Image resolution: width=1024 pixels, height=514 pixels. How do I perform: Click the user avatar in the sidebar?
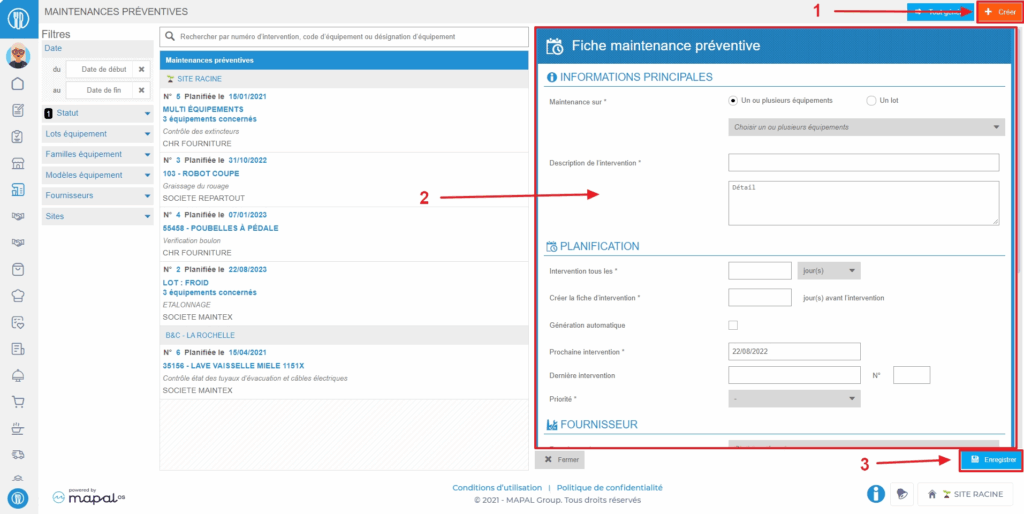[x=18, y=56]
